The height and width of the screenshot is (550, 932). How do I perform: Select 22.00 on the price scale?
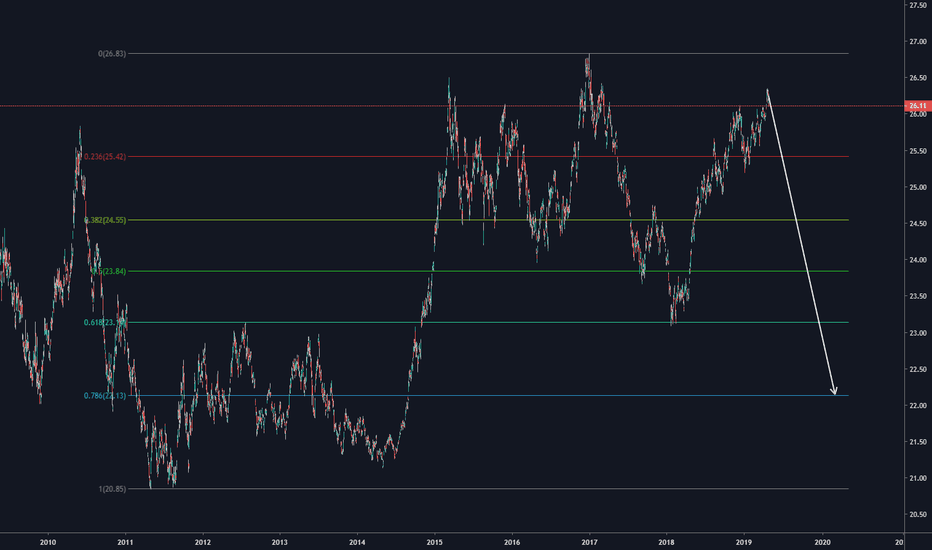(918, 406)
